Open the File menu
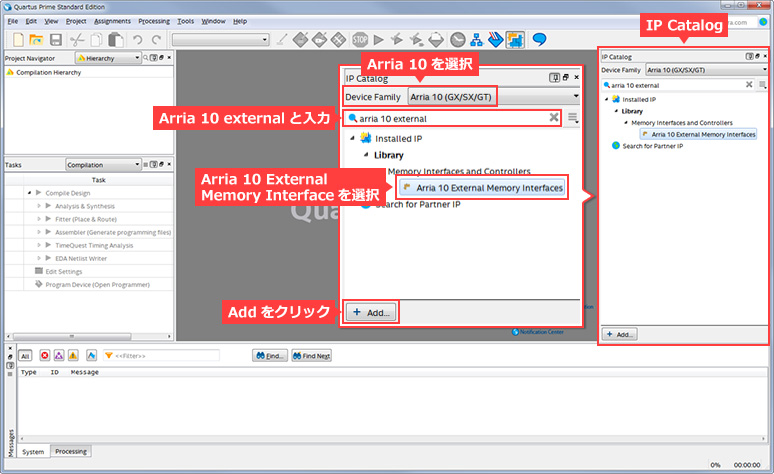The height and width of the screenshot is (474, 774). pyautogui.click(x=13, y=21)
